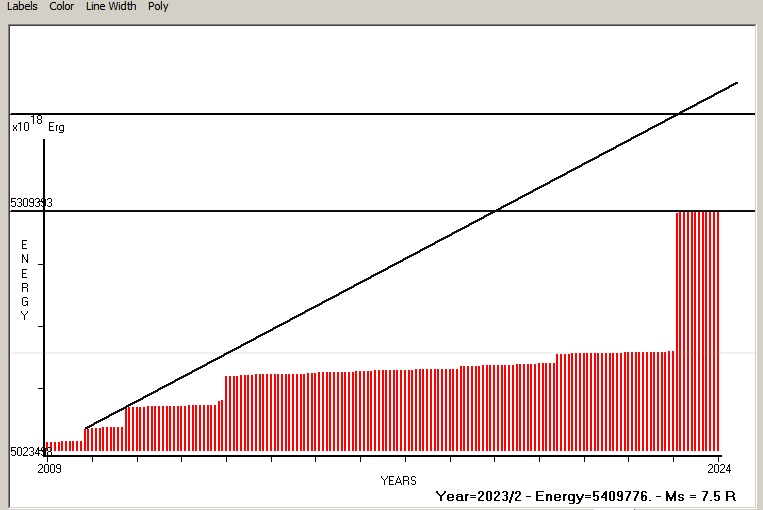Viewport: 763px width, 510px height.
Task: Click where trend line crosses 5309393 line
Action: click(497, 211)
